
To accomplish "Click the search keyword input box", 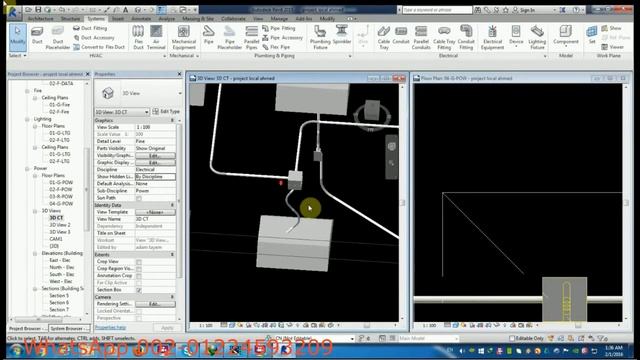I will pos(437,10).
